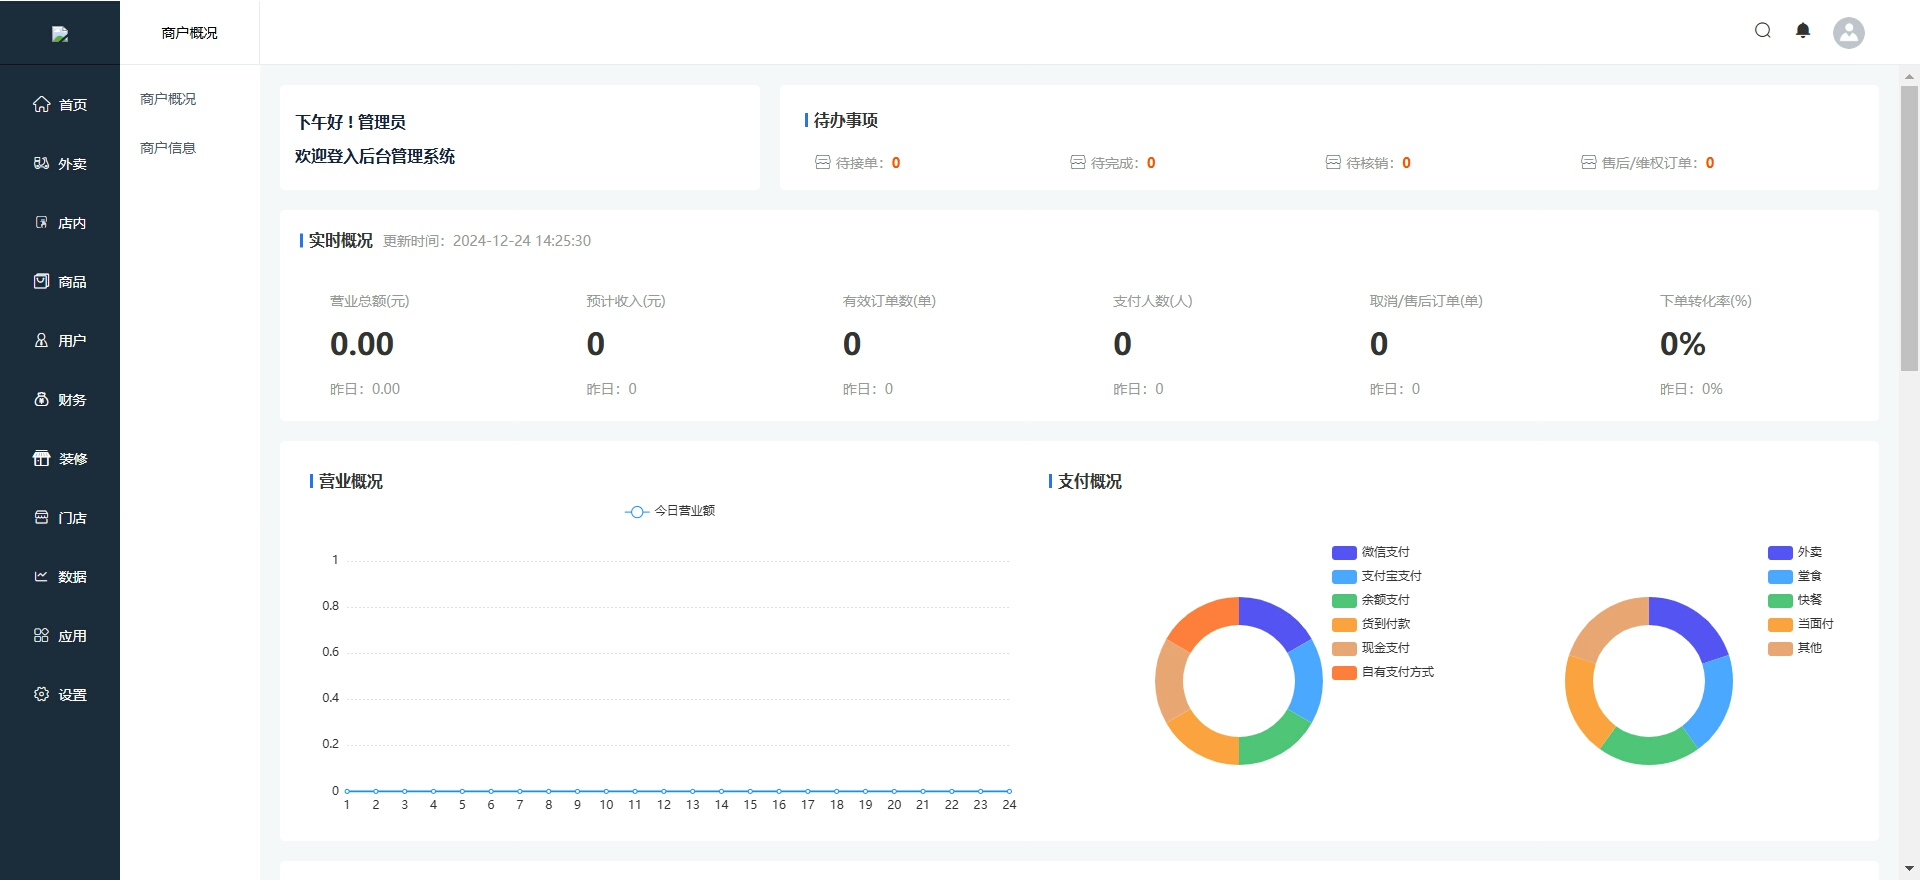Open the 数据 menu in sidebar
The height and width of the screenshot is (880, 1920).
[x=60, y=576]
